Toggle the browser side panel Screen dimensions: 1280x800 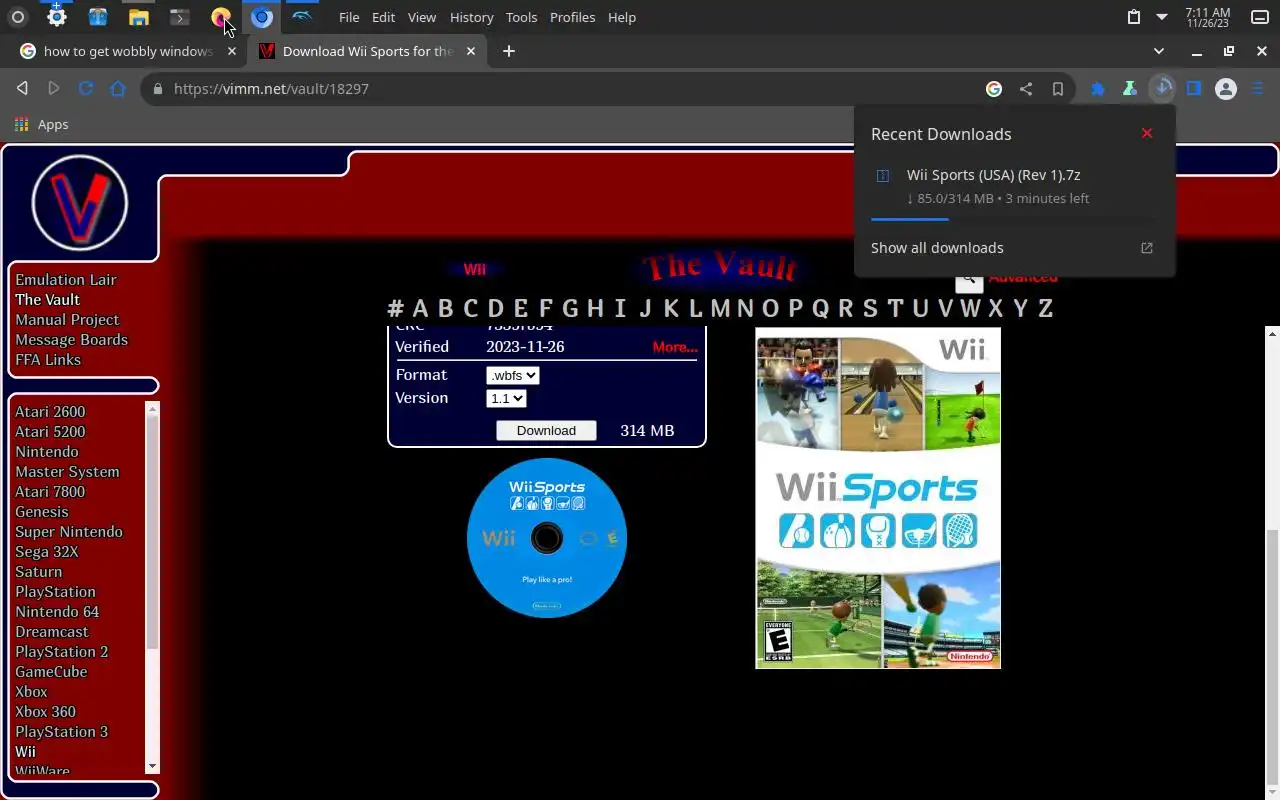click(x=1194, y=89)
